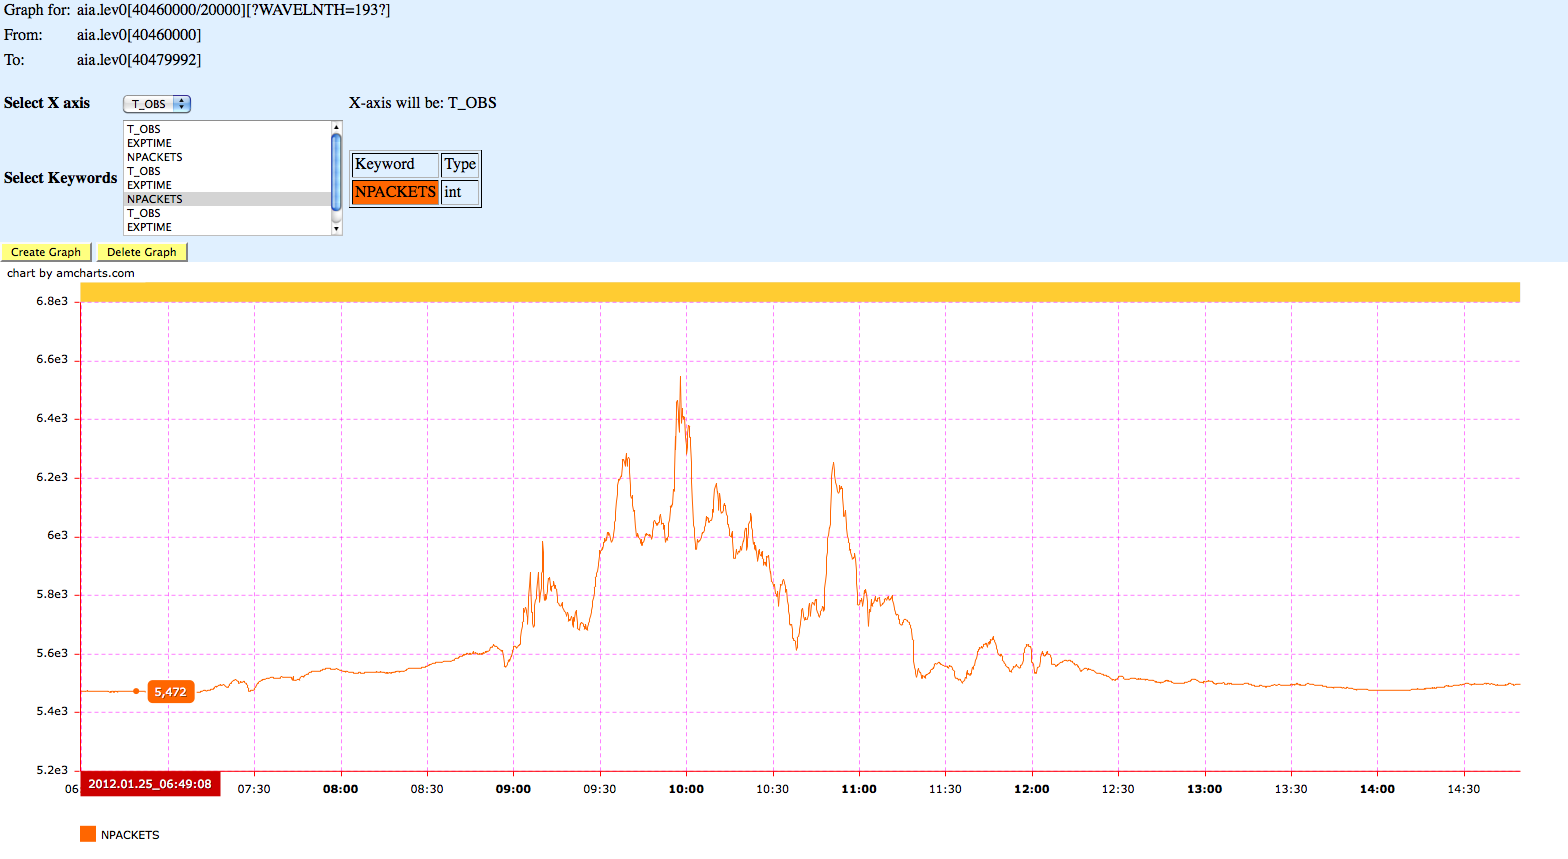Select the last EXPTIME entry in keywords list
The image size is (1568, 859).
(x=149, y=227)
